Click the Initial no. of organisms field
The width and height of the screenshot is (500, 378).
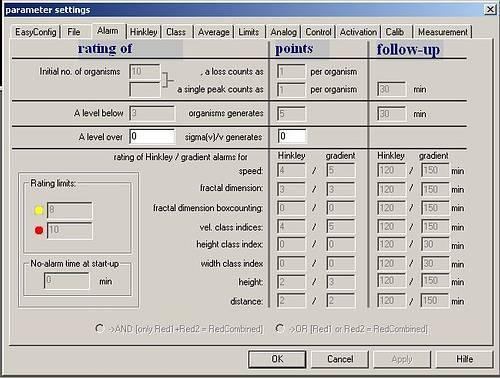click(145, 72)
